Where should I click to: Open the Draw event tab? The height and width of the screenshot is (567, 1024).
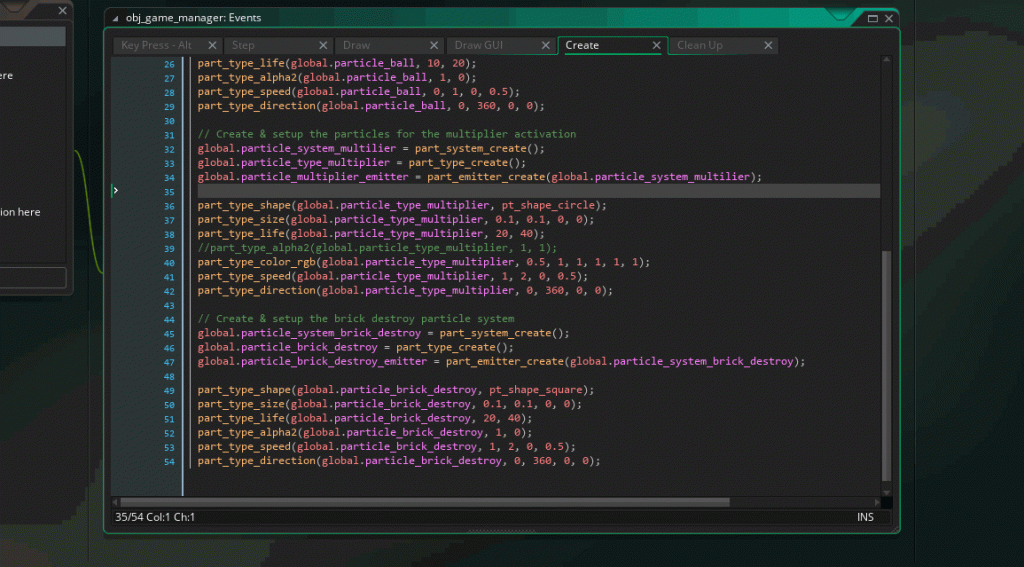[x=357, y=45]
